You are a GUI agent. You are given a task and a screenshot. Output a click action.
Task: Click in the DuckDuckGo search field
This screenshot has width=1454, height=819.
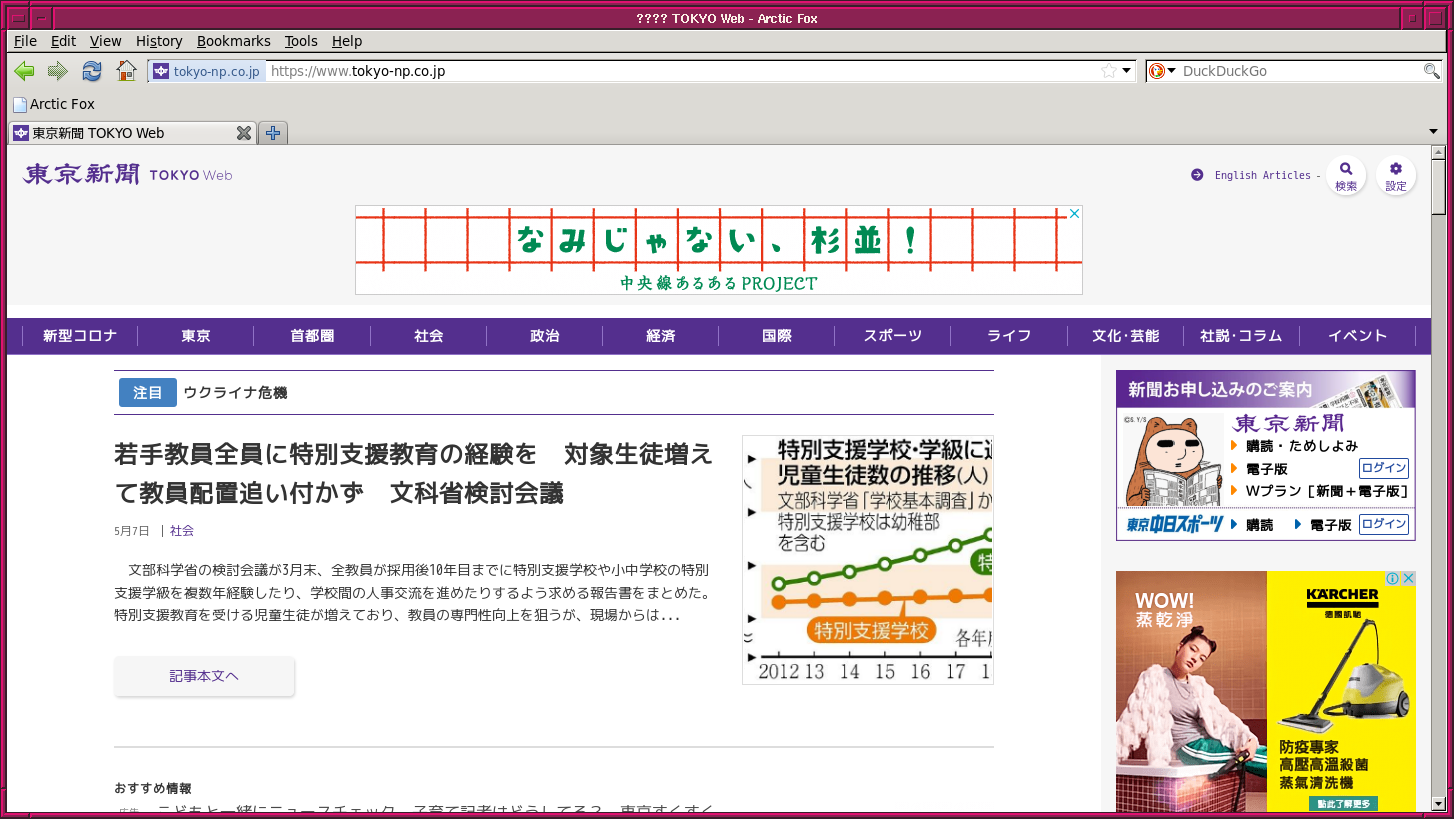pyautogui.click(x=1300, y=71)
